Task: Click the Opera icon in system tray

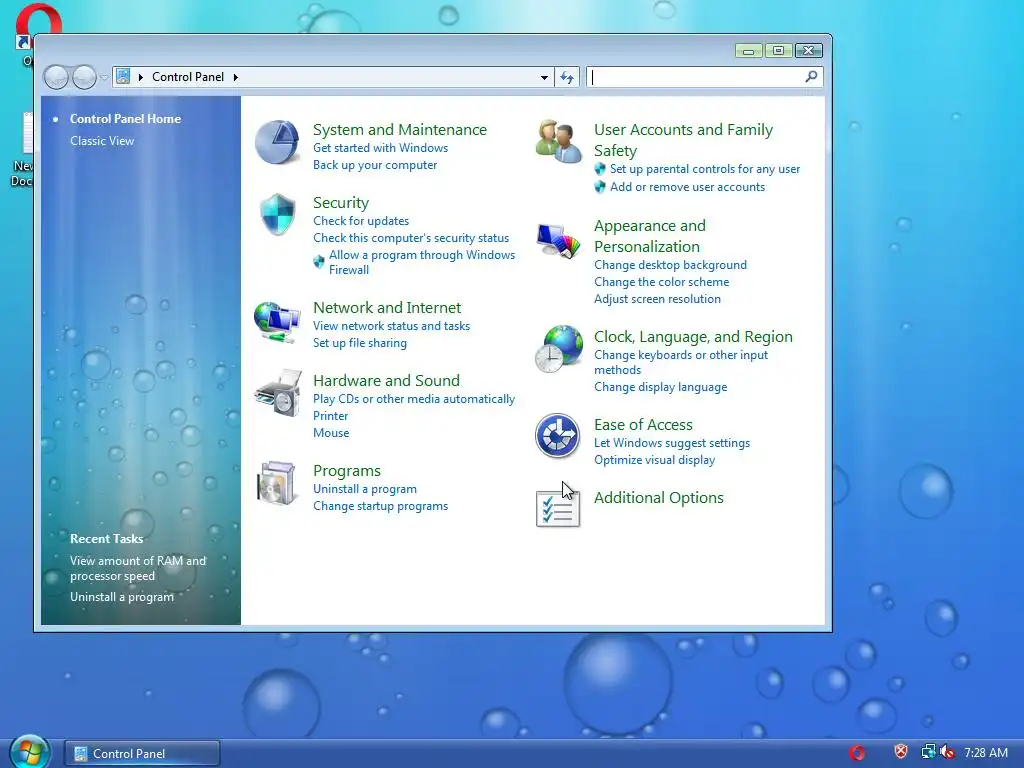Action: click(857, 753)
